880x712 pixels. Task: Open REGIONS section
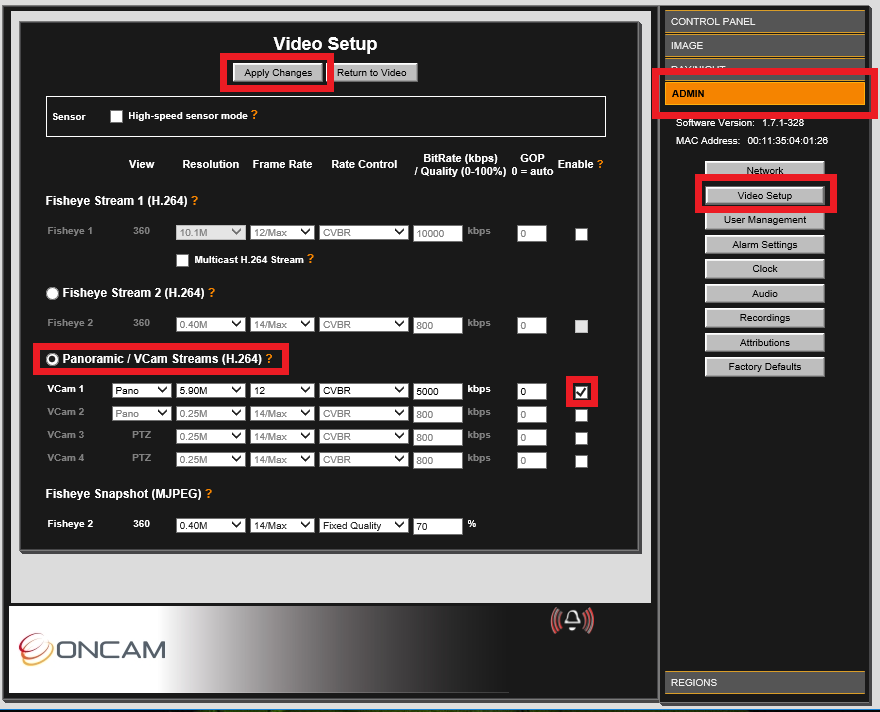click(x=764, y=682)
